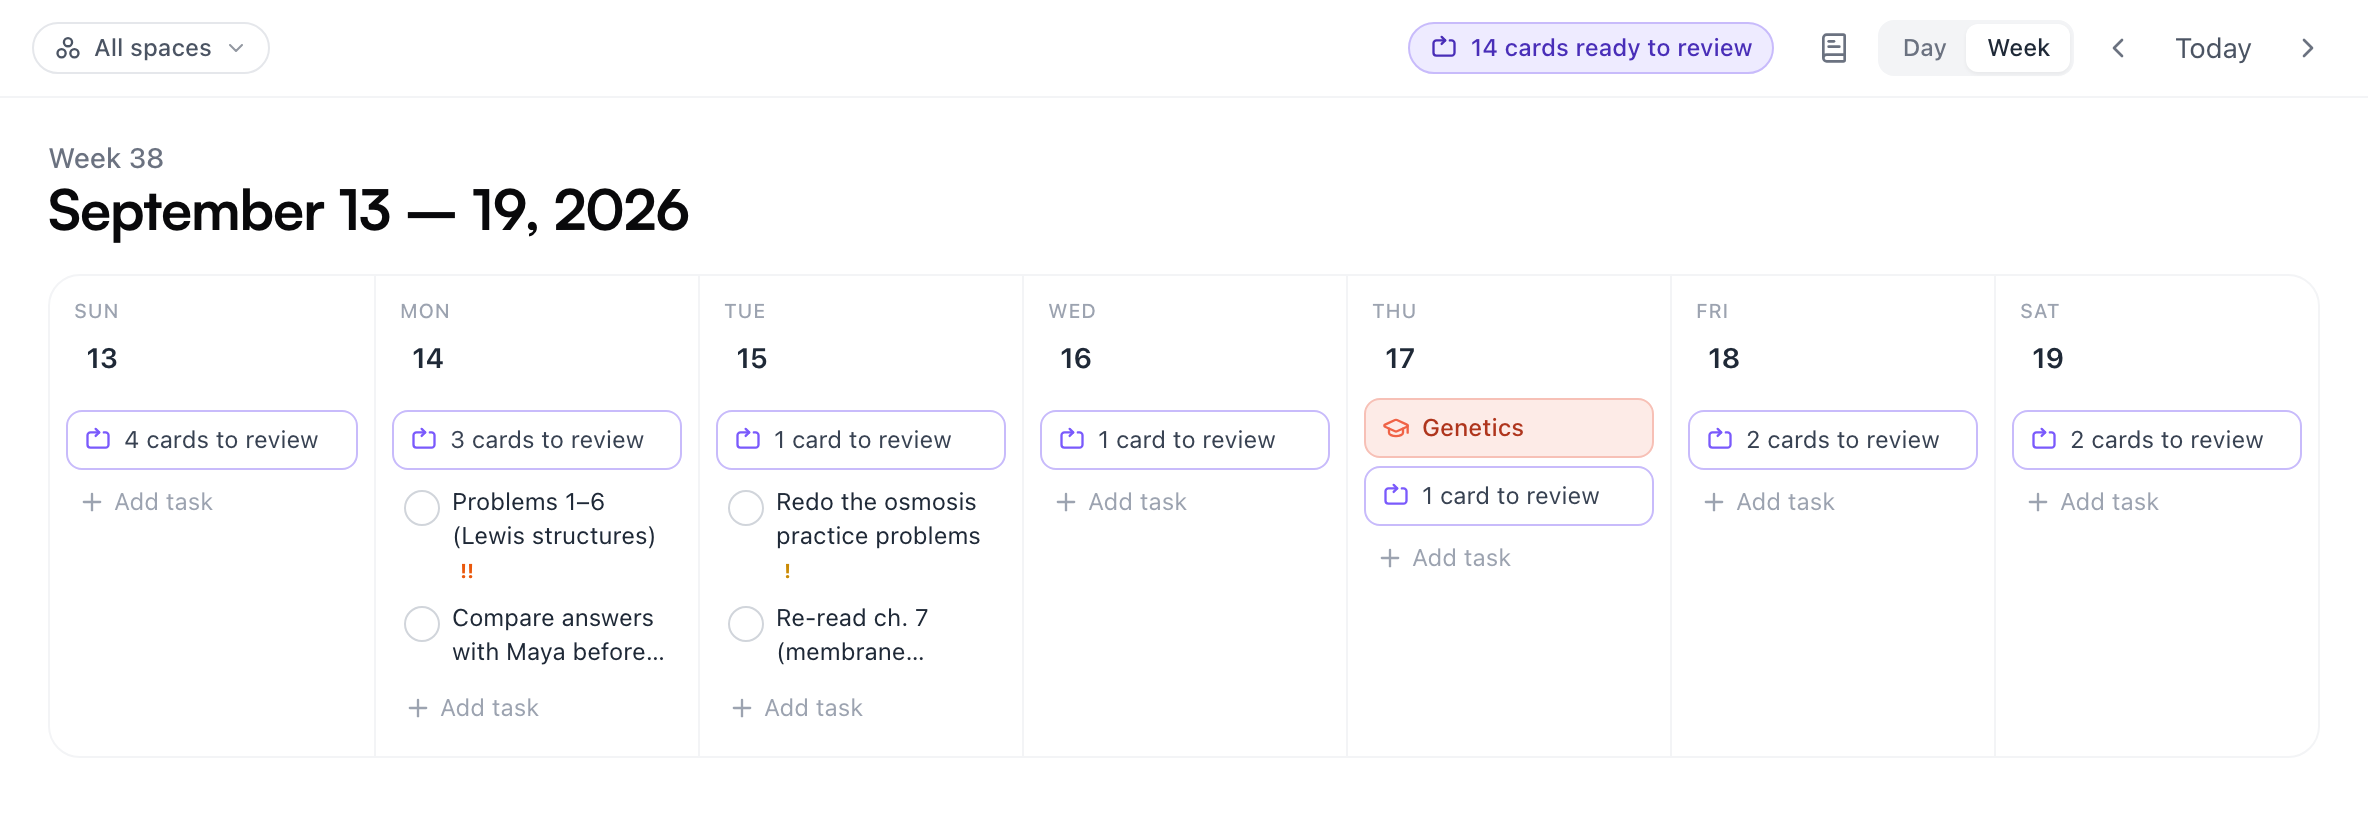Screen dimensions: 2368x820
Task: Add task on Monday 14
Action: click(474, 708)
